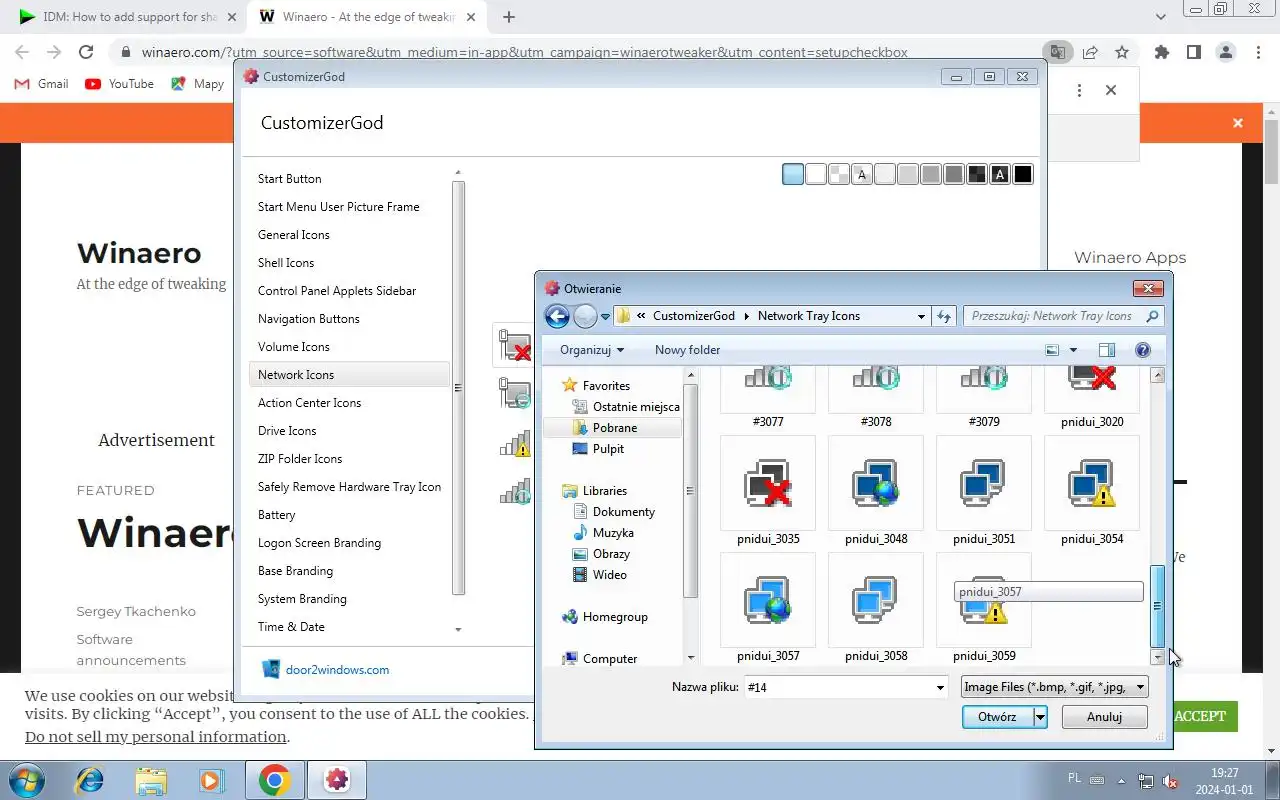Viewport: 1280px width, 800px height.
Task: Open the YouTube bookmark
Action: 120,84
